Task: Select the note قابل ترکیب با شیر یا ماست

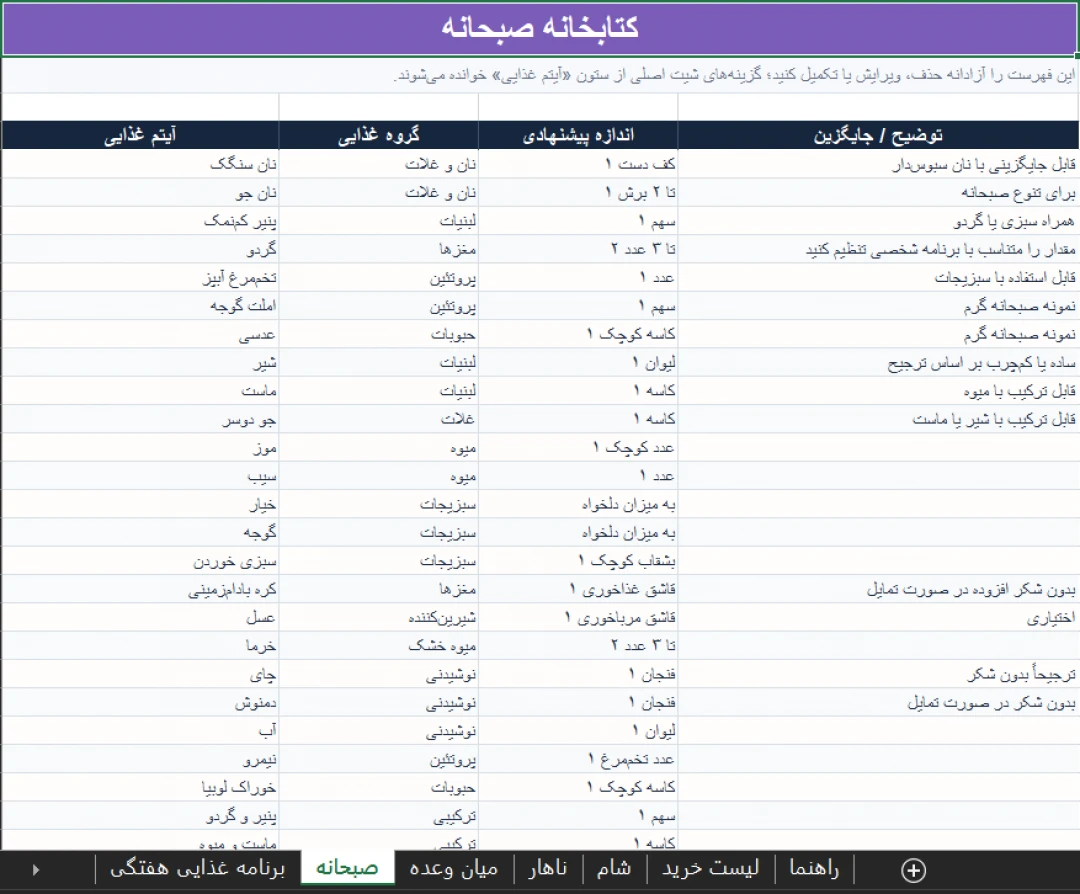Action: pos(878,419)
